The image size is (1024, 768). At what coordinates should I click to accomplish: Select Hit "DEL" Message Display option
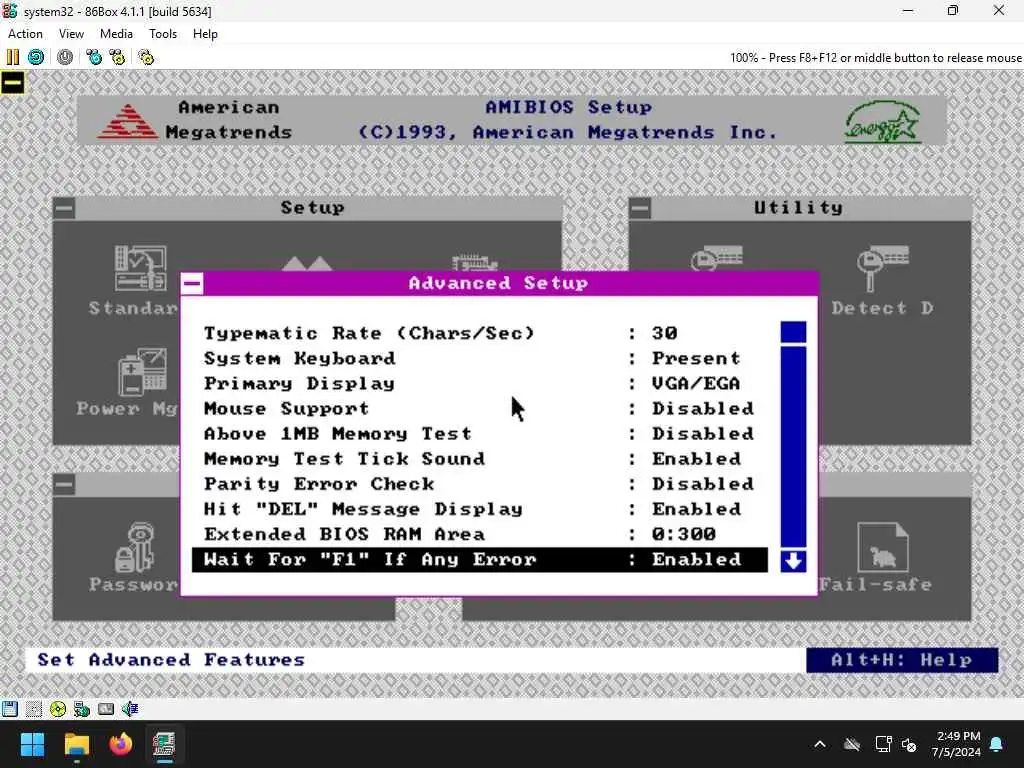(479, 509)
